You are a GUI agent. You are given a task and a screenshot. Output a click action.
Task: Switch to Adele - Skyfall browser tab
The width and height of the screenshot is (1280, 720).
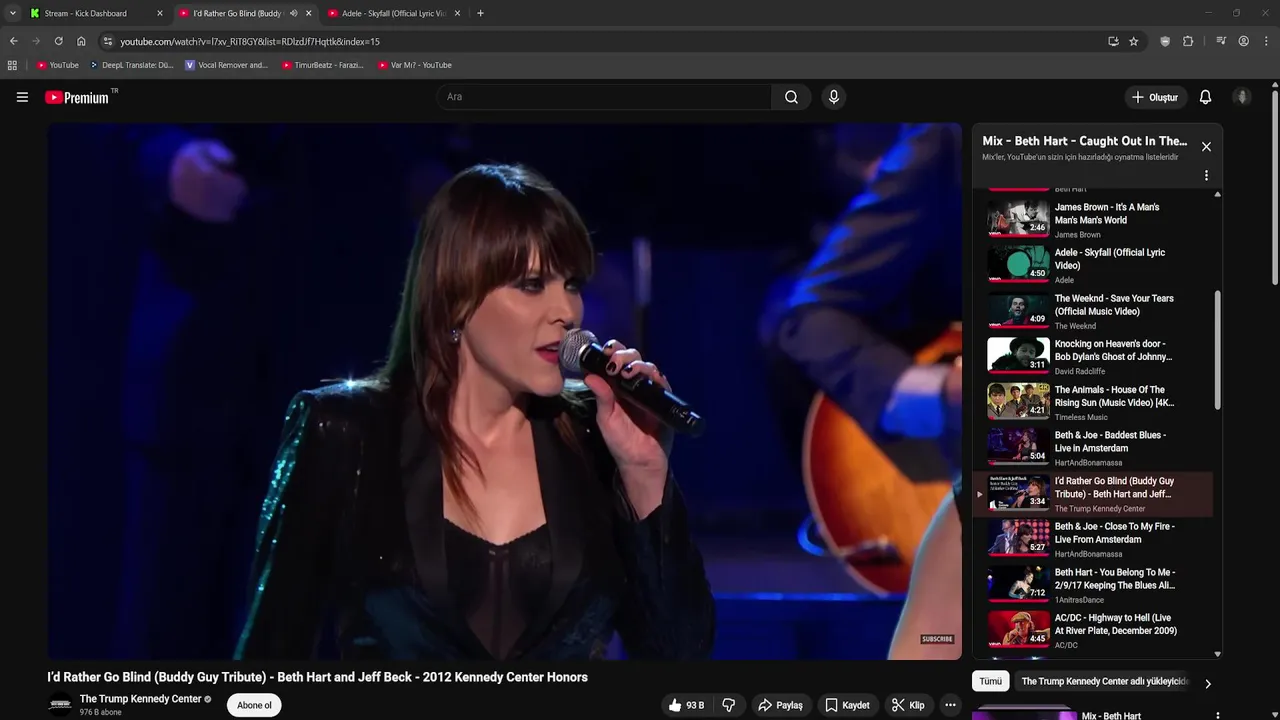point(394,13)
